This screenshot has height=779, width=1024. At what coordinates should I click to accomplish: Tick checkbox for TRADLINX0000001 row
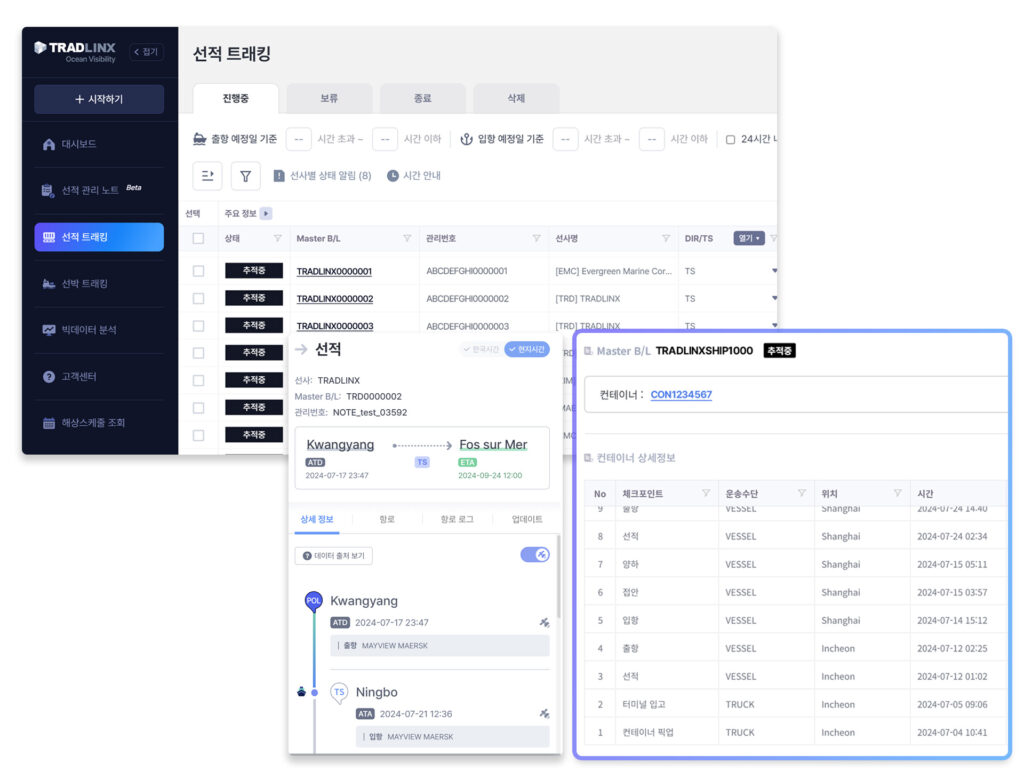pos(199,271)
